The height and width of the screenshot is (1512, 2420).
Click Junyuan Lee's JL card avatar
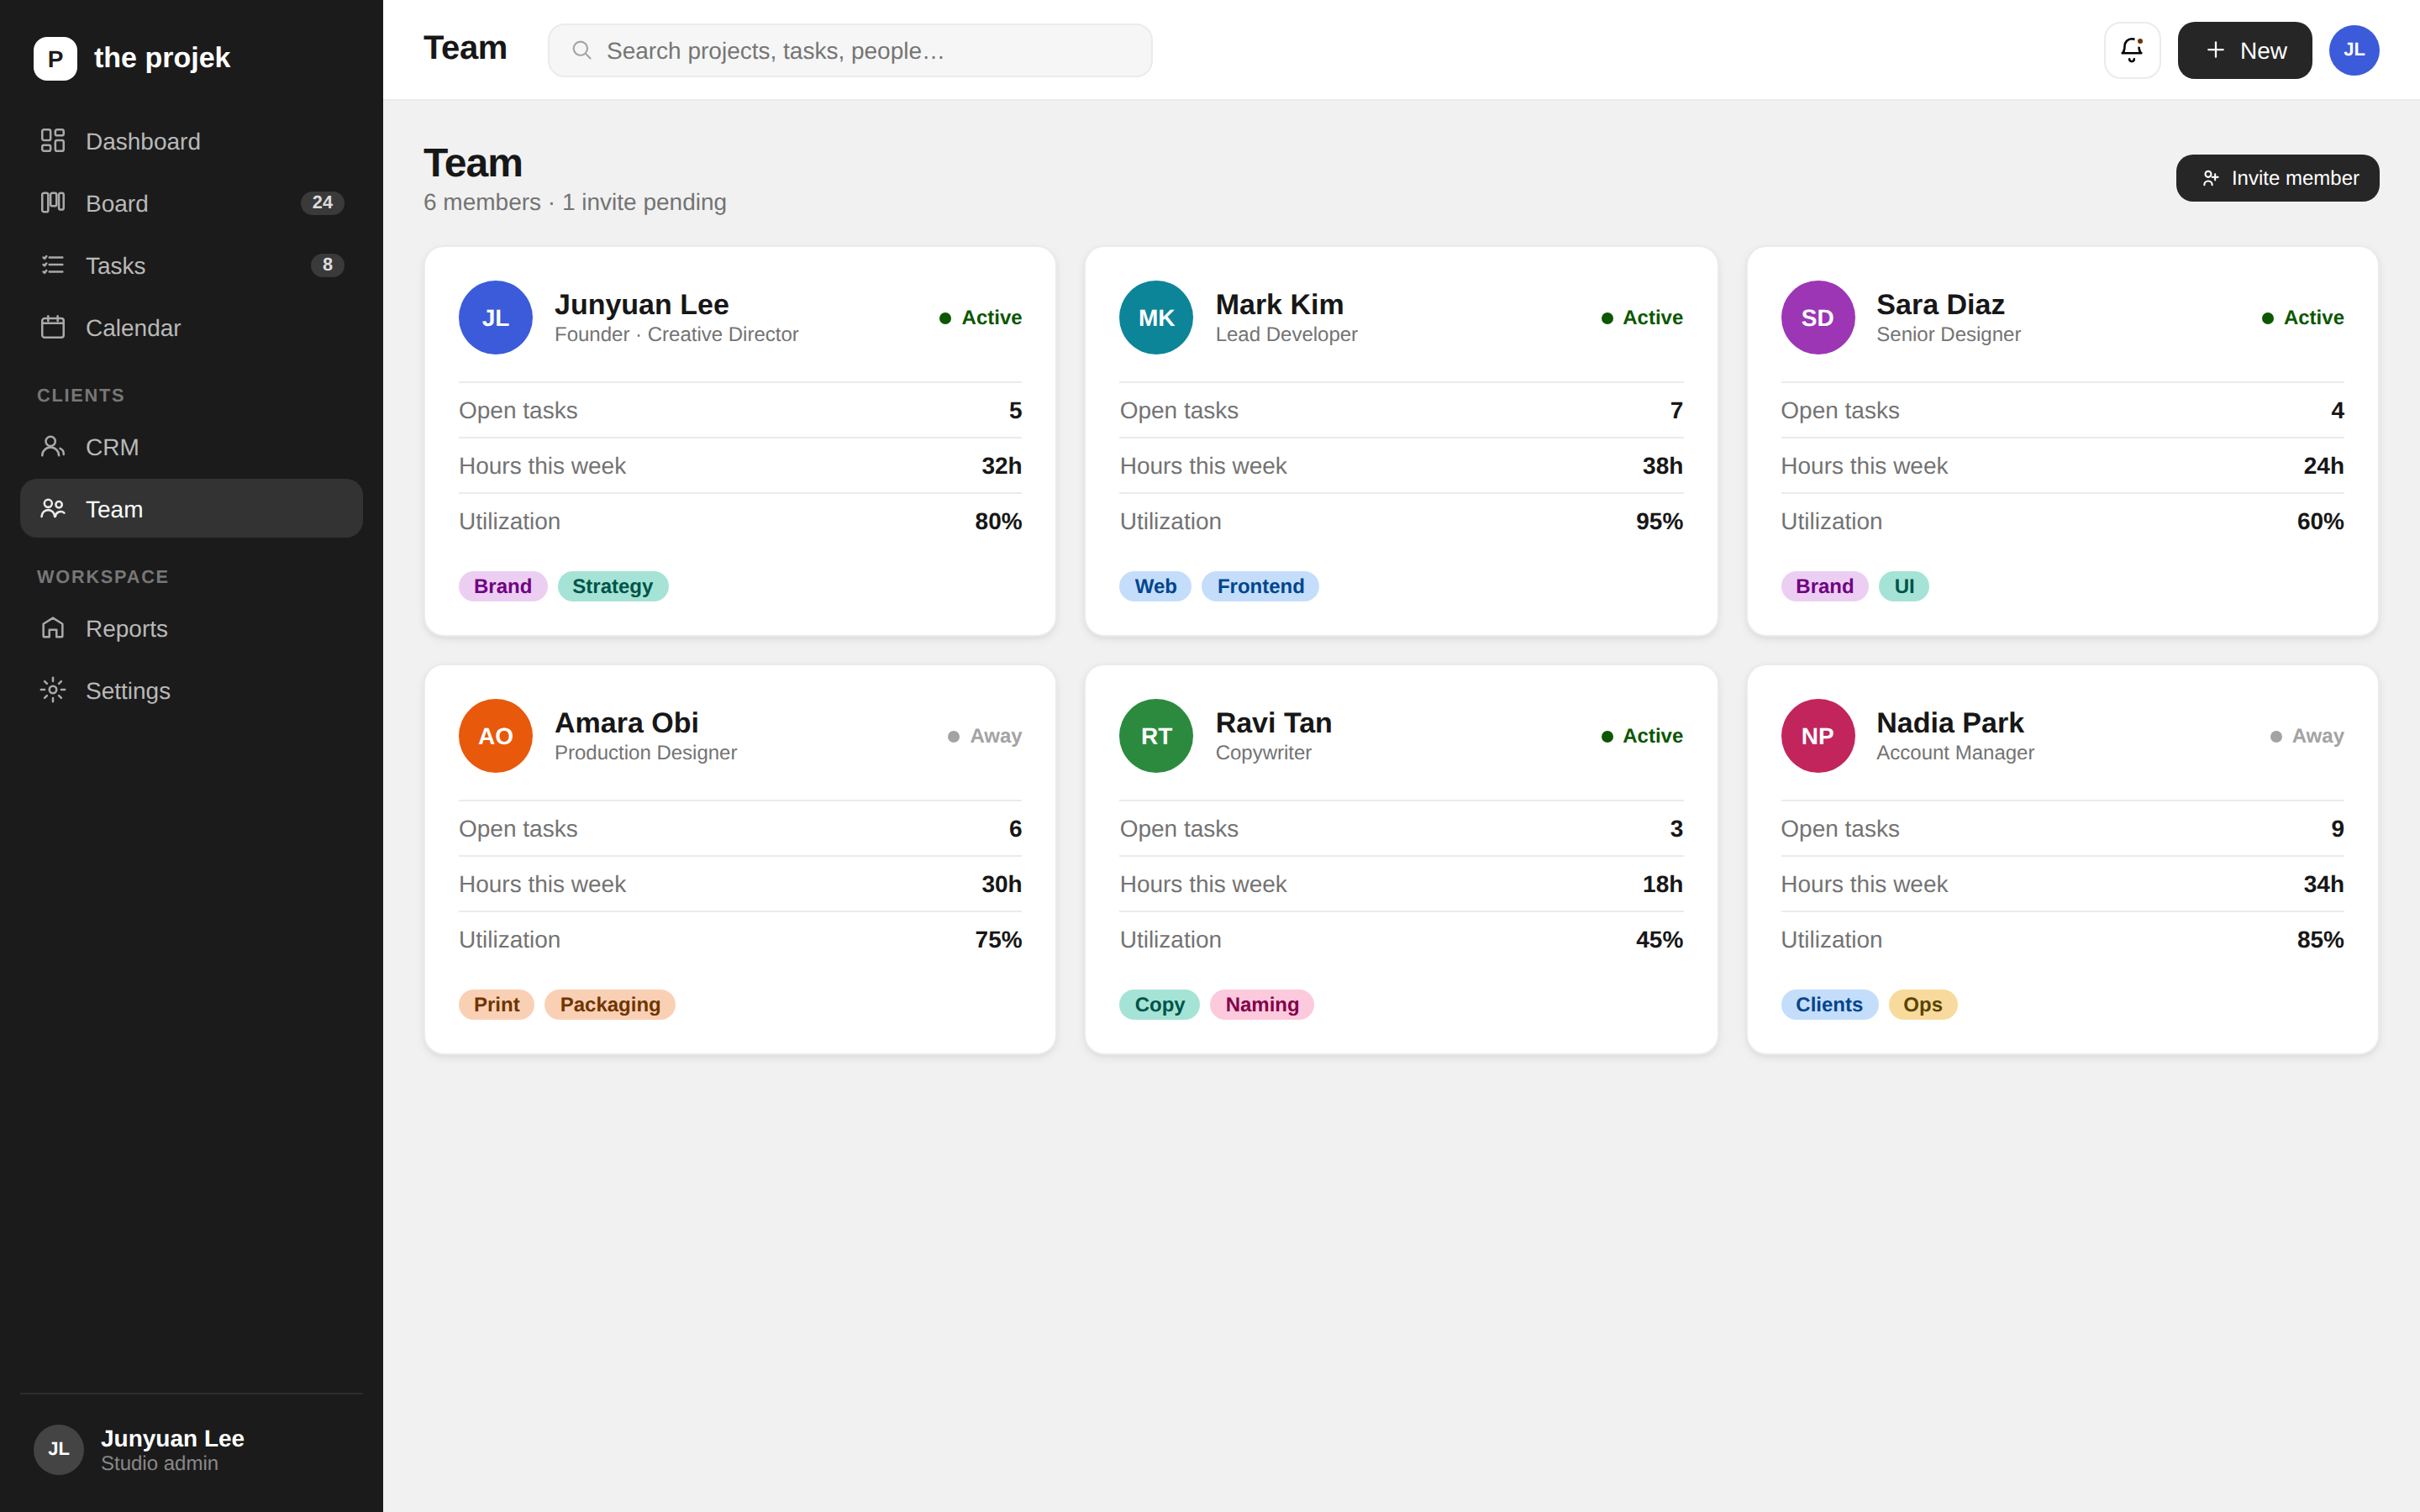pos(495,317)
